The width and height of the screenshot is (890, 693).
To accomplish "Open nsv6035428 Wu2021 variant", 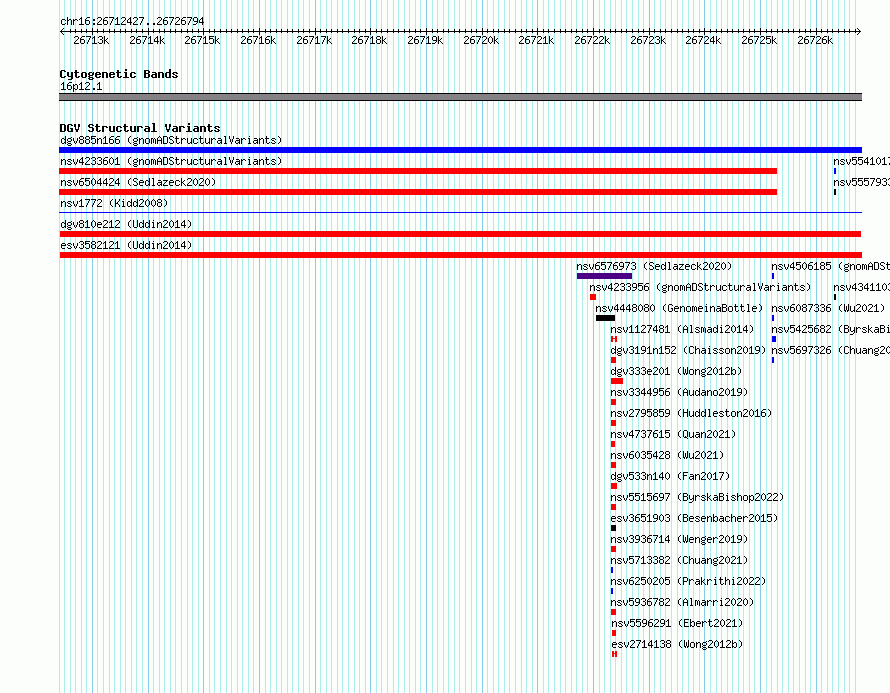I will (667, 455).
